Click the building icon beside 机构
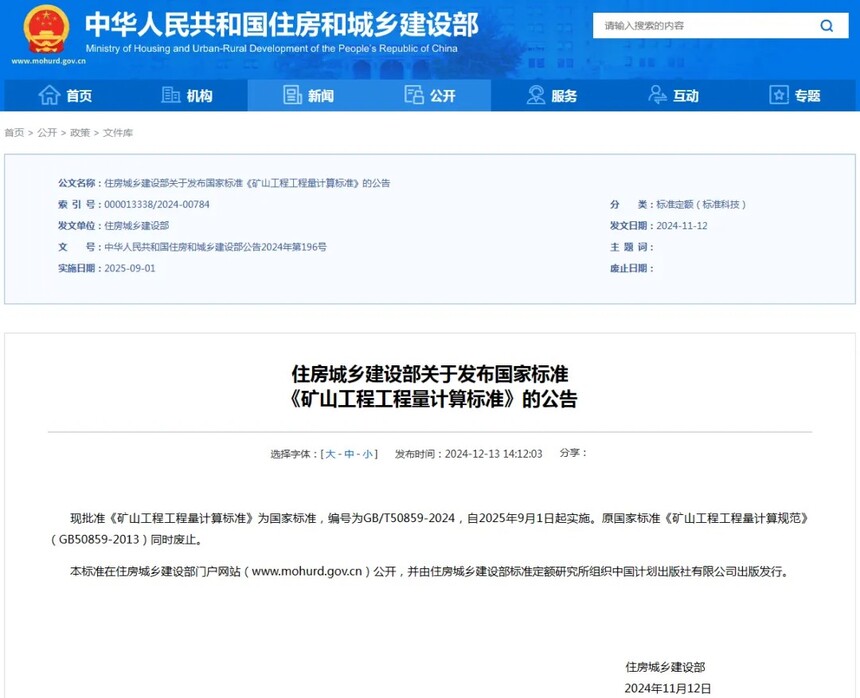 click(x=171, y=95)
